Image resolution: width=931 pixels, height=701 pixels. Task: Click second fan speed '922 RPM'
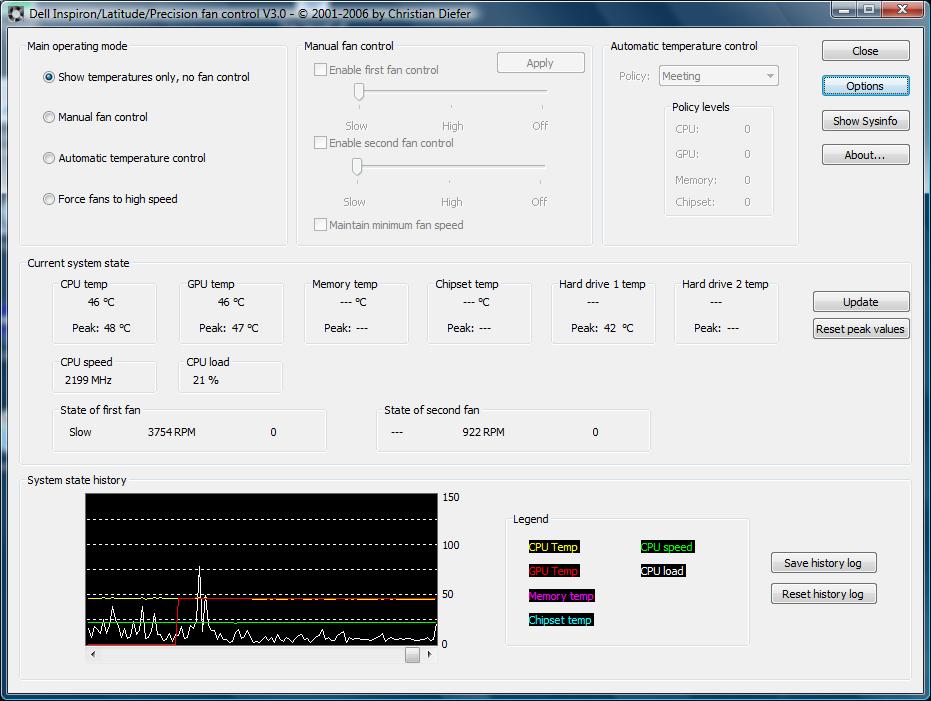pyautogui.click(x=483, y=432)
